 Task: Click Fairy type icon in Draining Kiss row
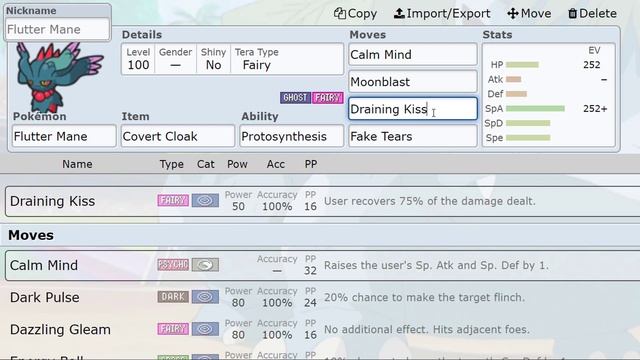[x=173, y=200]
